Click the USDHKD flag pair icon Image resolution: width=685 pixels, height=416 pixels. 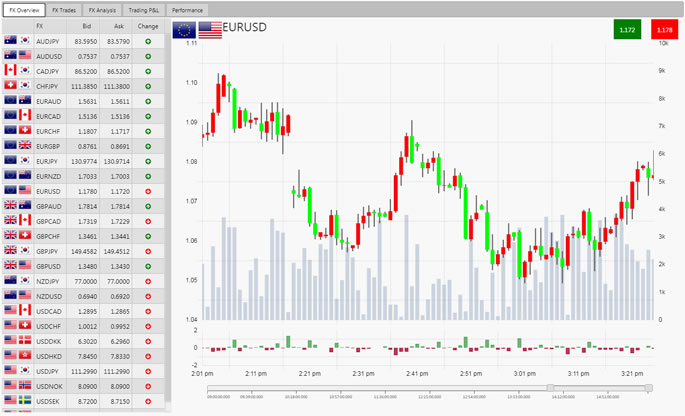pos(17,354)
